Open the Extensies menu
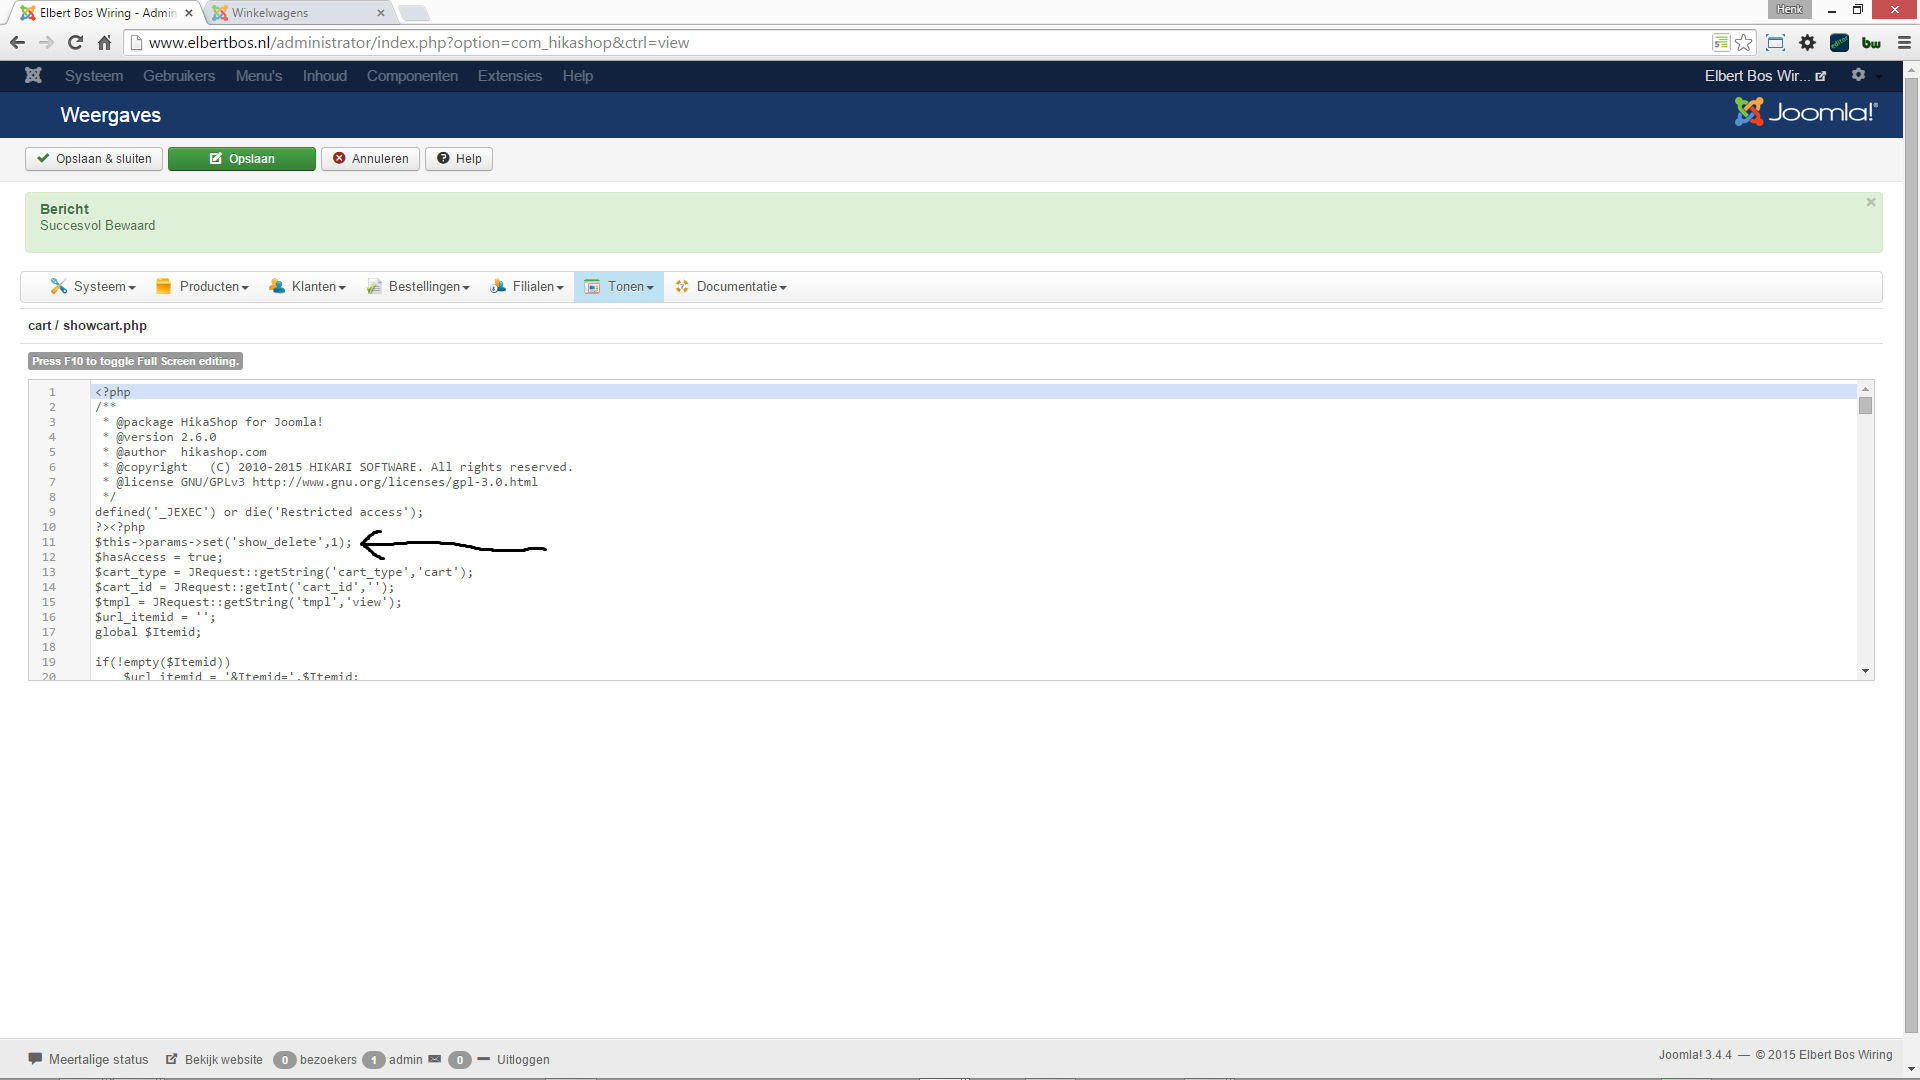The image size is (1920, 1080). tap(509, 76)
